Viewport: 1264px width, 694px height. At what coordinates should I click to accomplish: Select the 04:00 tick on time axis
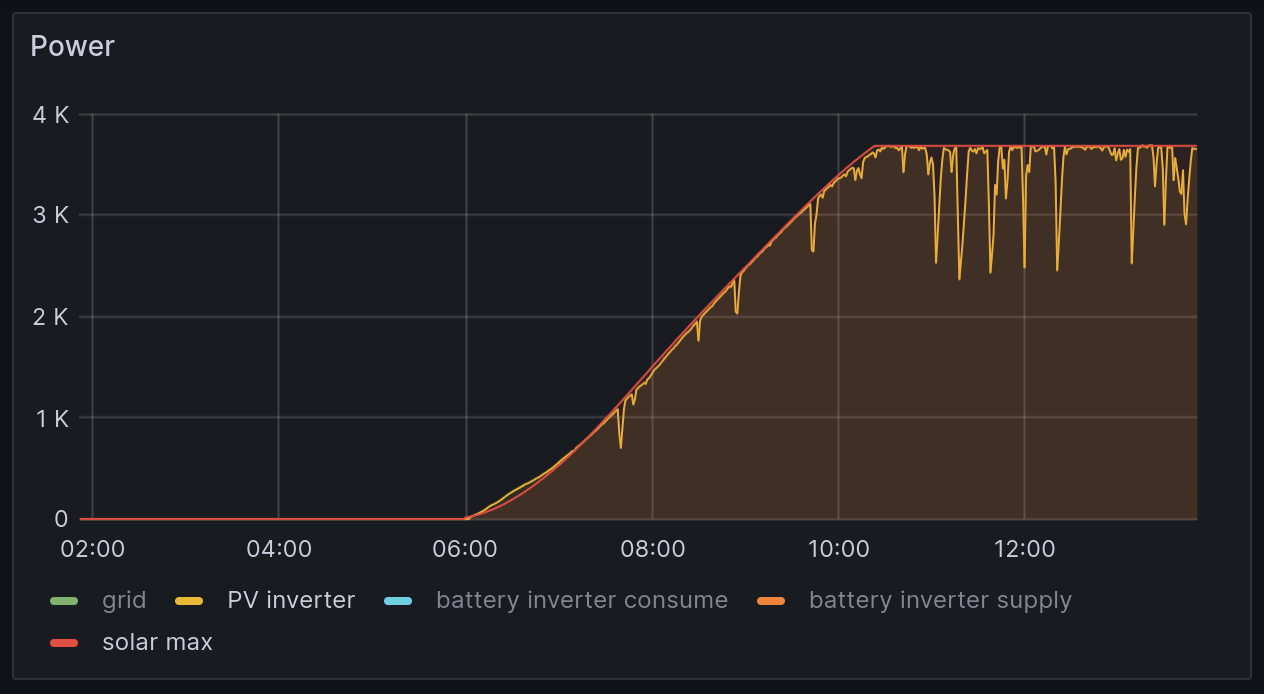[278, 549]
